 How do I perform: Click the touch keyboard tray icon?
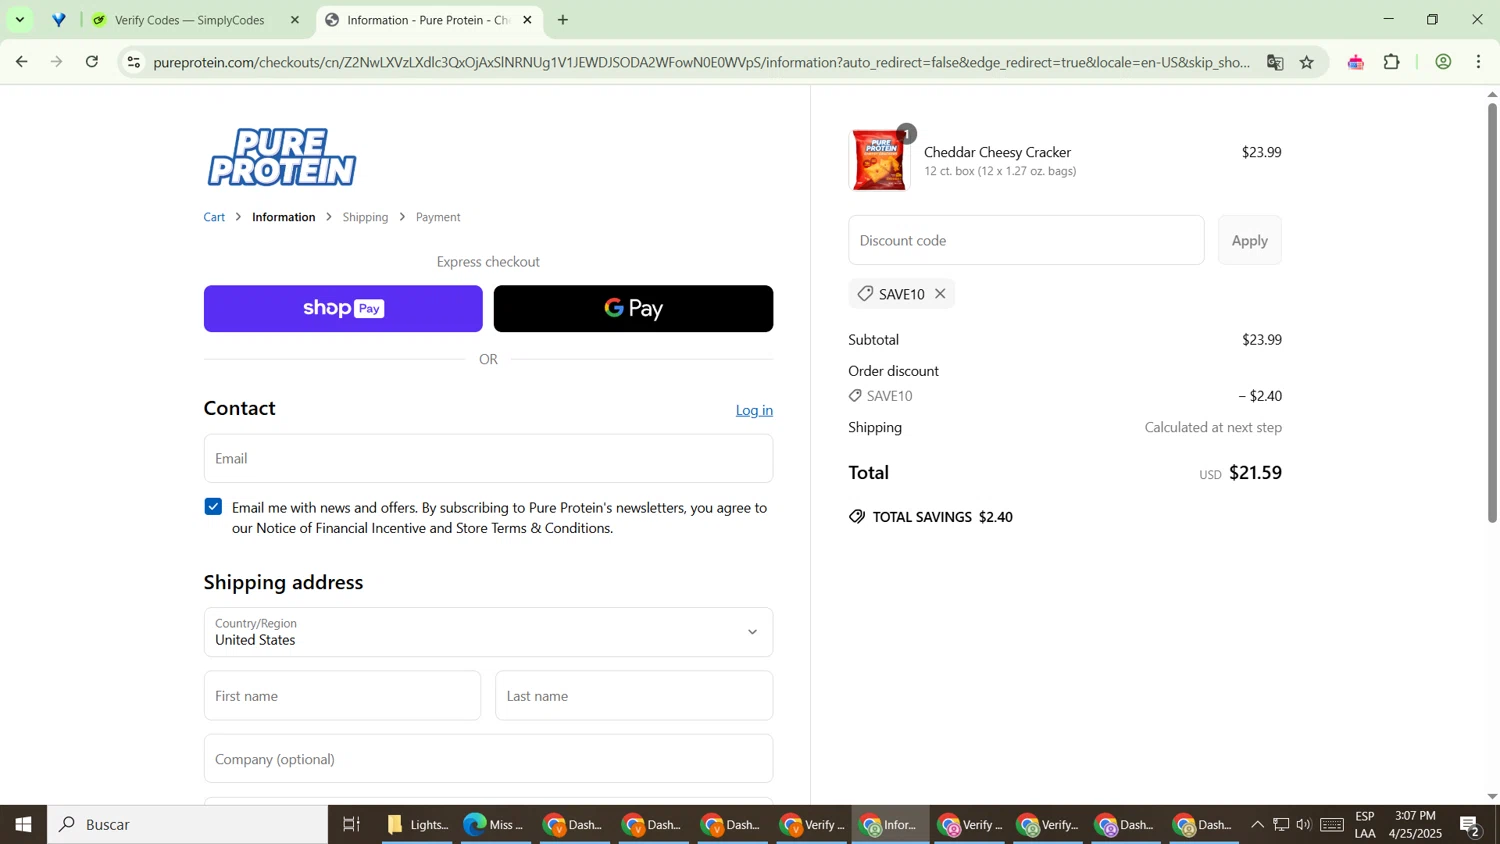point(1332,825)
